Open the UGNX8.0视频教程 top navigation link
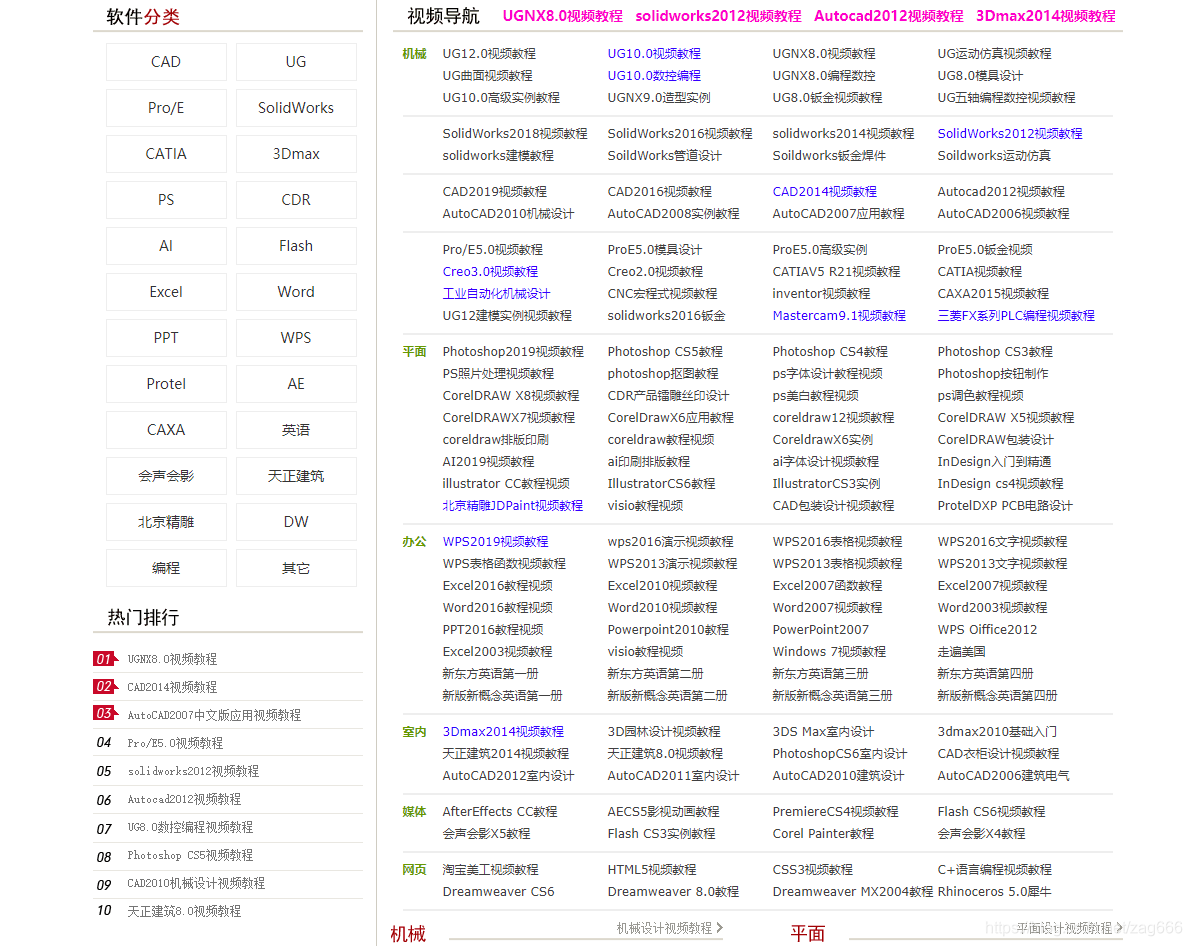1192x946 pixels. [x=561, y=16]
